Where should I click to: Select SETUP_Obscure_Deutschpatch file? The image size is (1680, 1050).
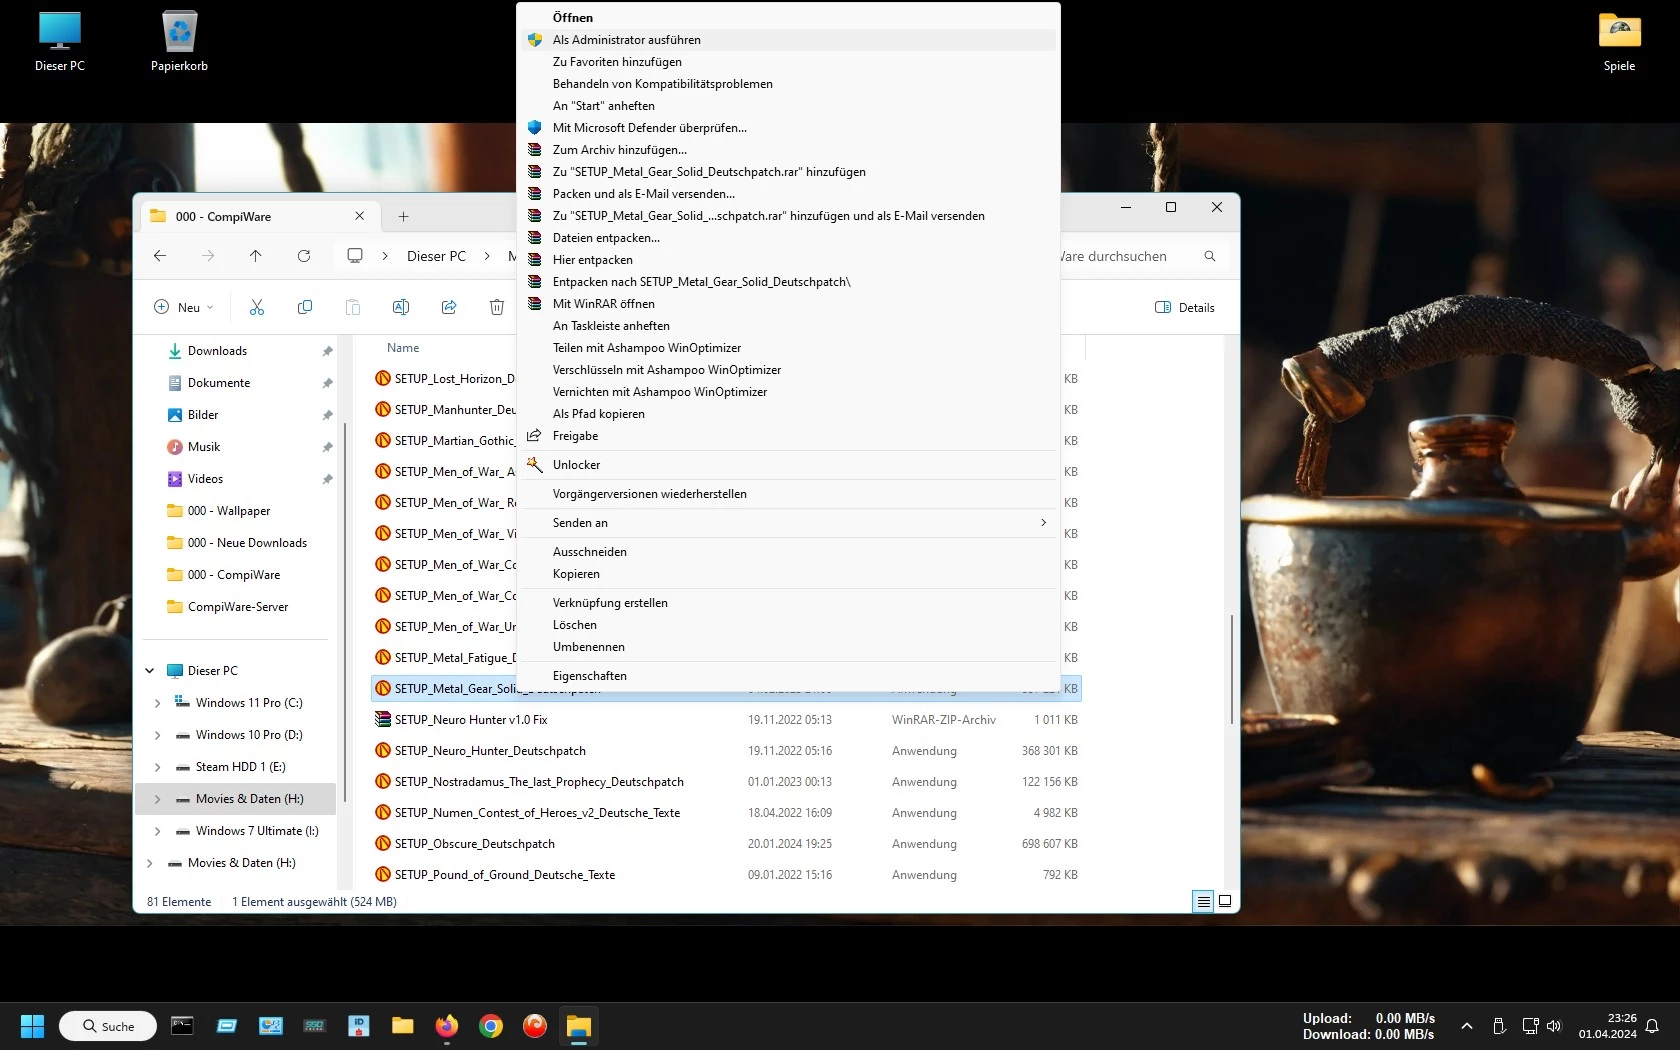[x=726, y=844]
